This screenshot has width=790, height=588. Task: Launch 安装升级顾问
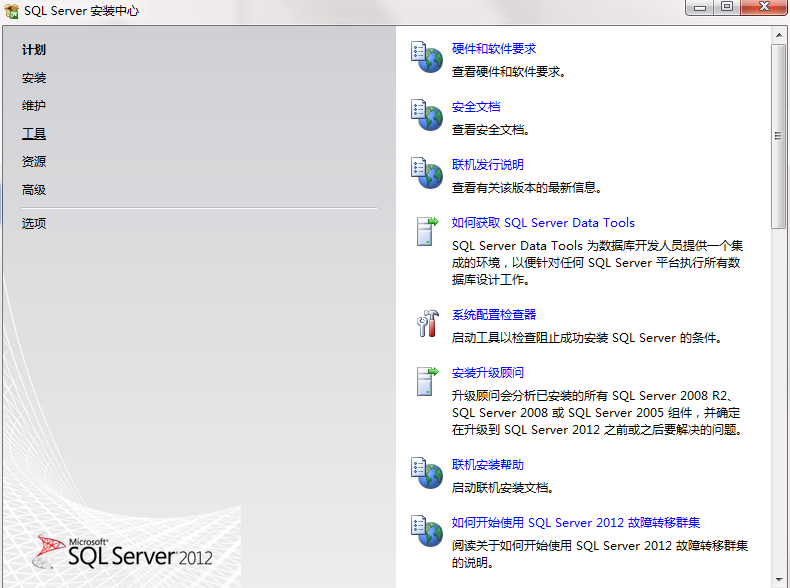488,373
